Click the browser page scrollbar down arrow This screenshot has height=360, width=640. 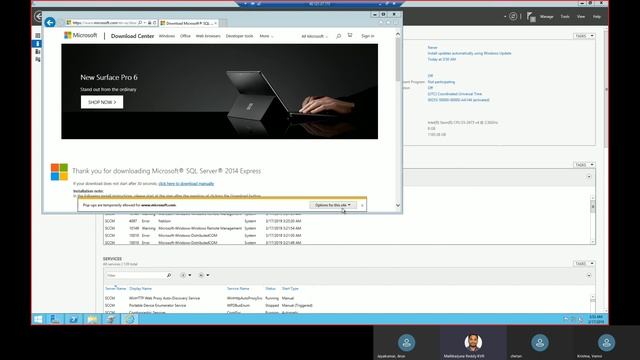tap(398, 205)
